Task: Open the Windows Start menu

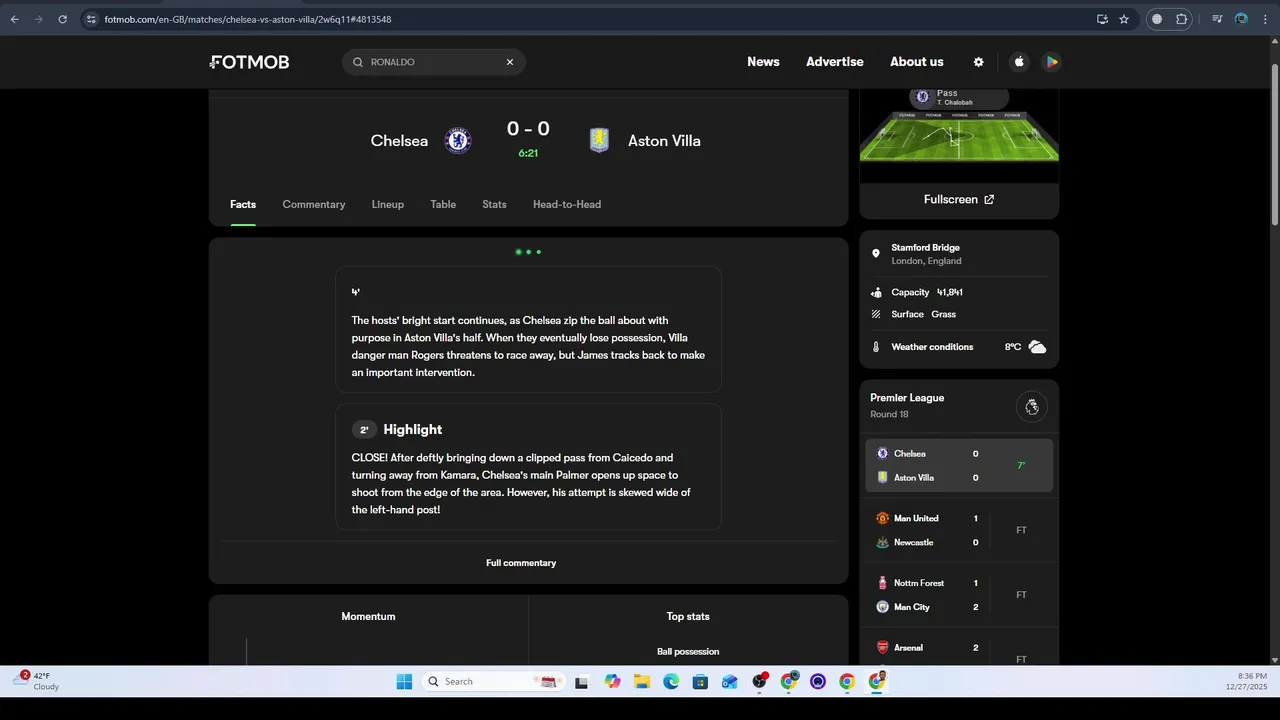Action: point(404,682)
